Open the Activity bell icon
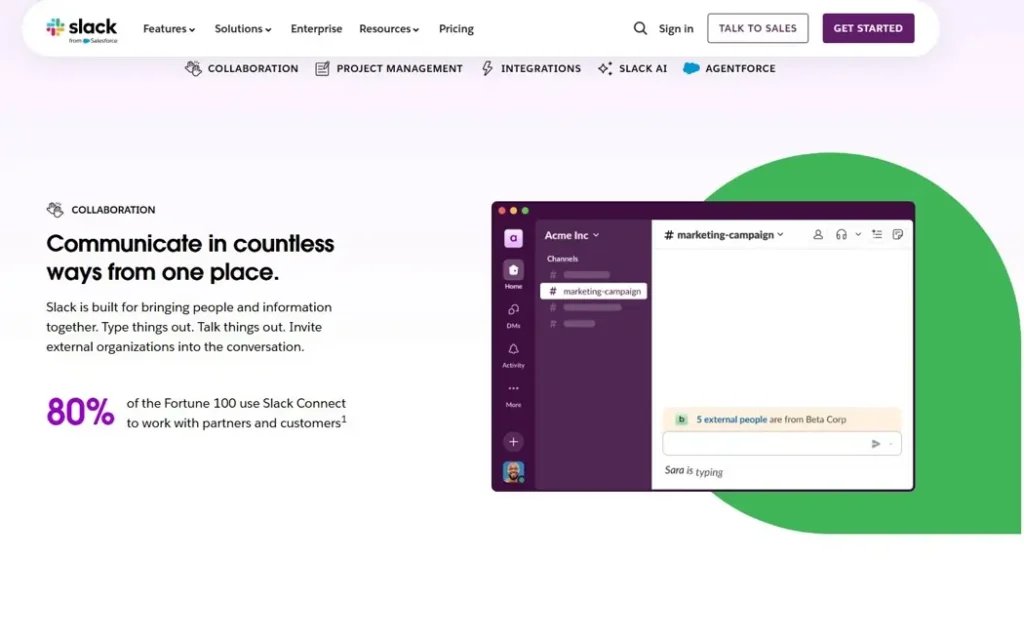 pyautogui.click(x=513, y=349)
